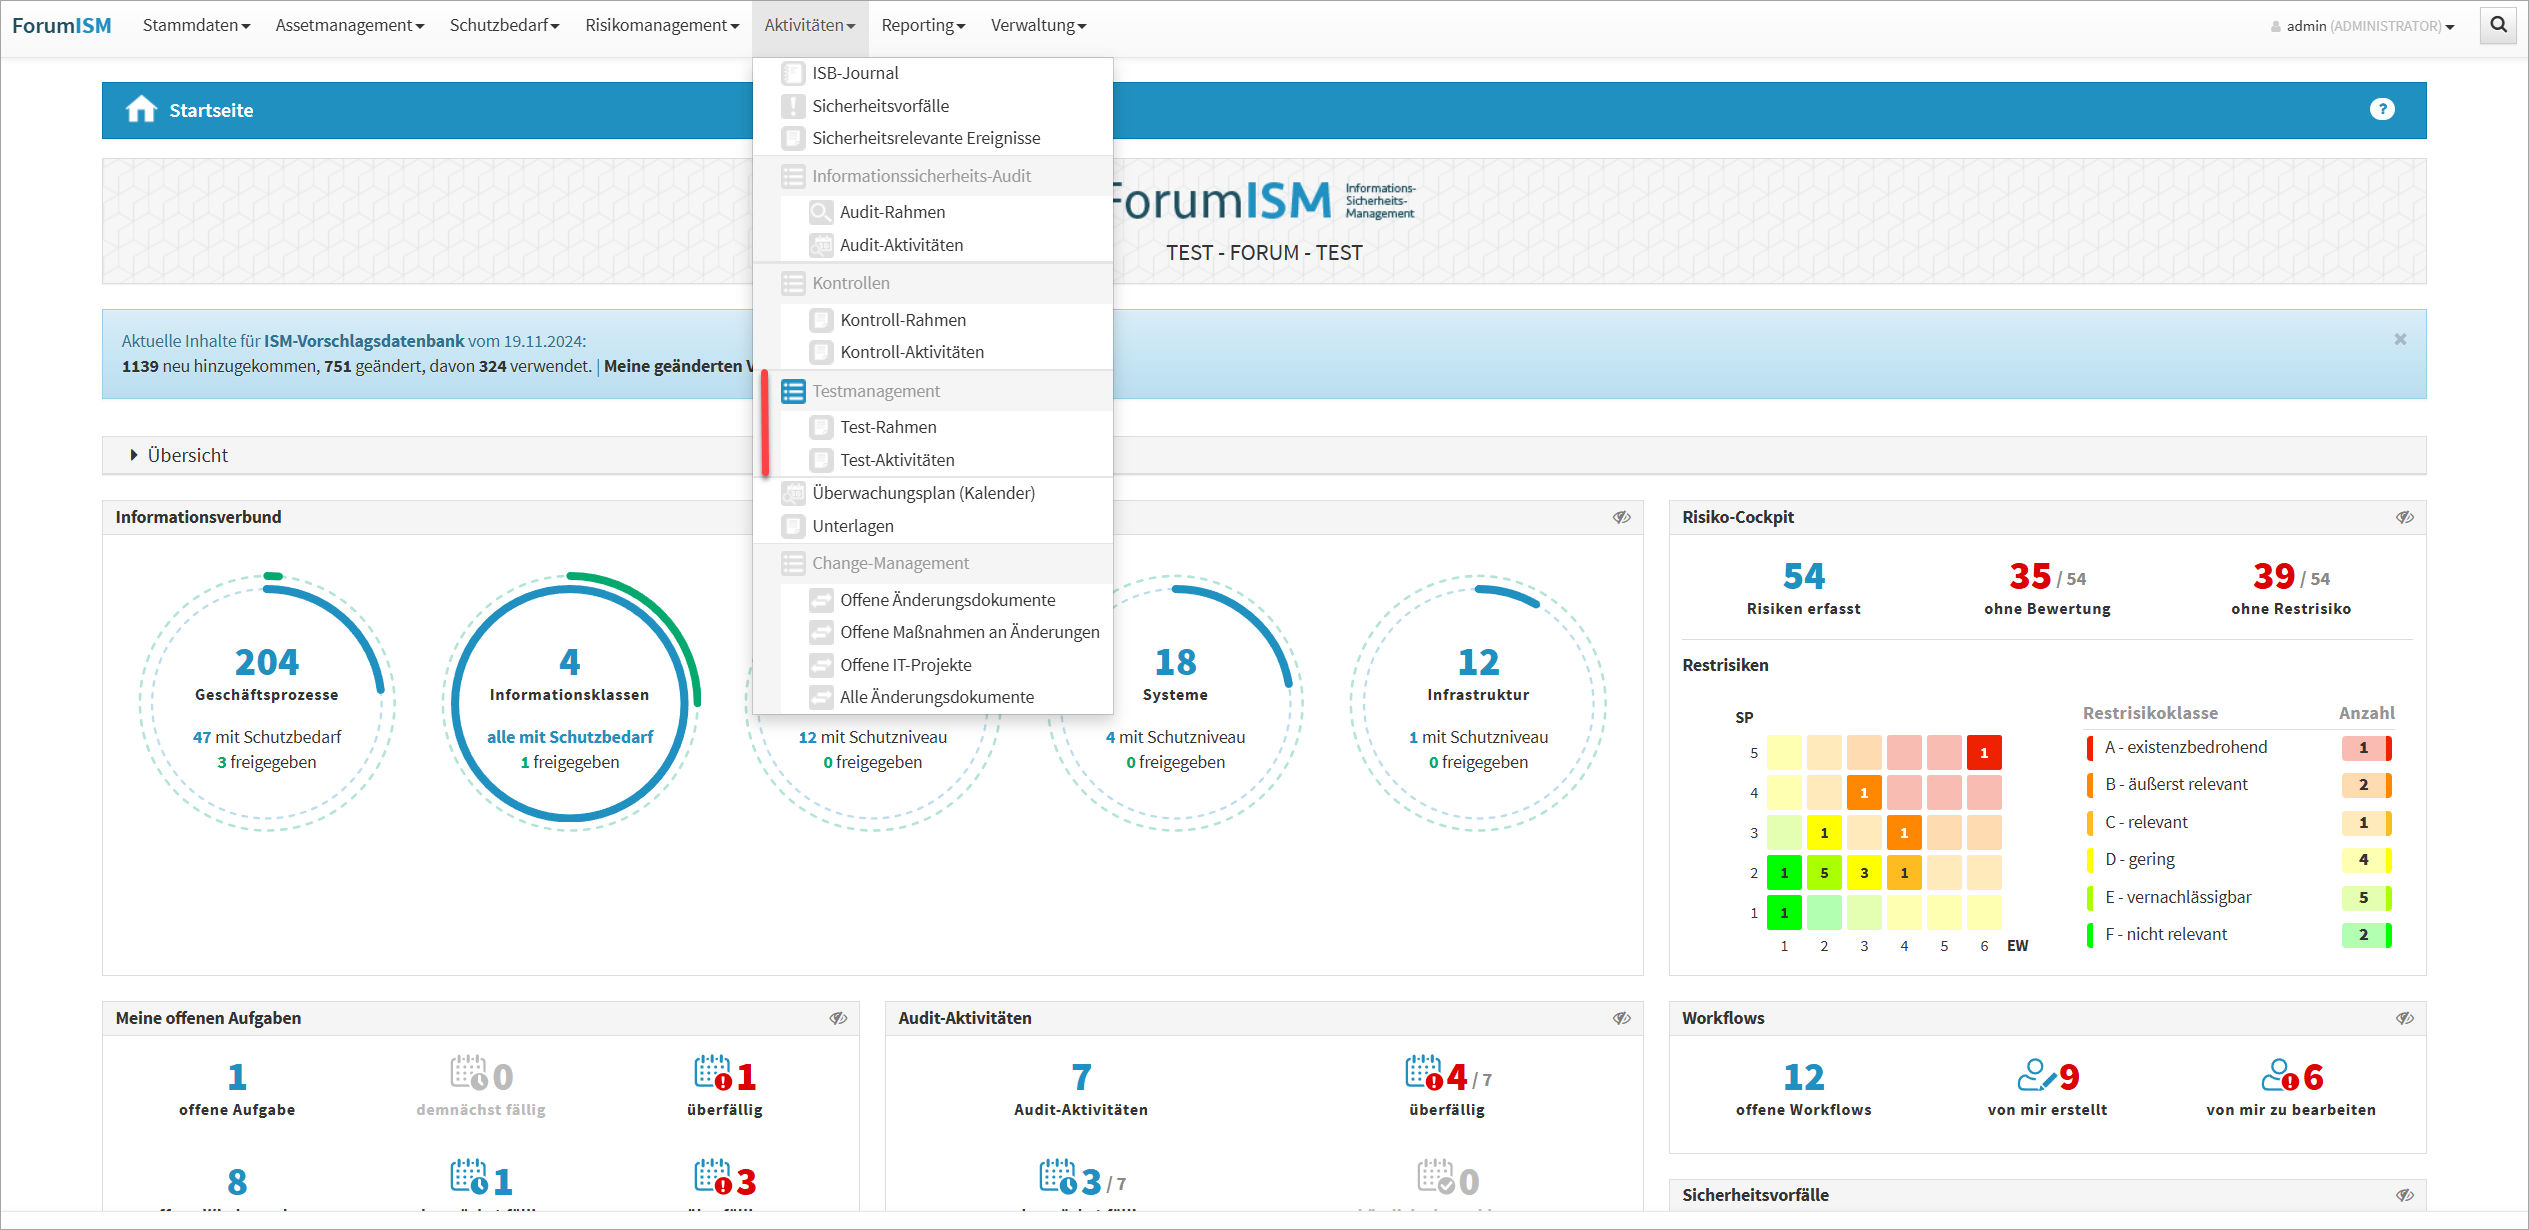
Task: Click the ISM-Vorschlagsdatenbank link
Action: [364, 341]
